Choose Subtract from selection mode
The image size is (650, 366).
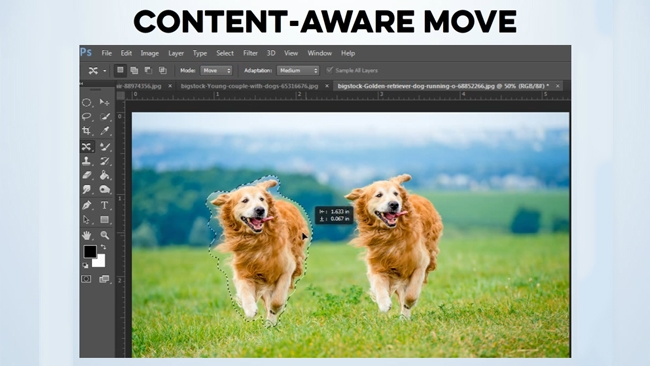tap(148, 70)
